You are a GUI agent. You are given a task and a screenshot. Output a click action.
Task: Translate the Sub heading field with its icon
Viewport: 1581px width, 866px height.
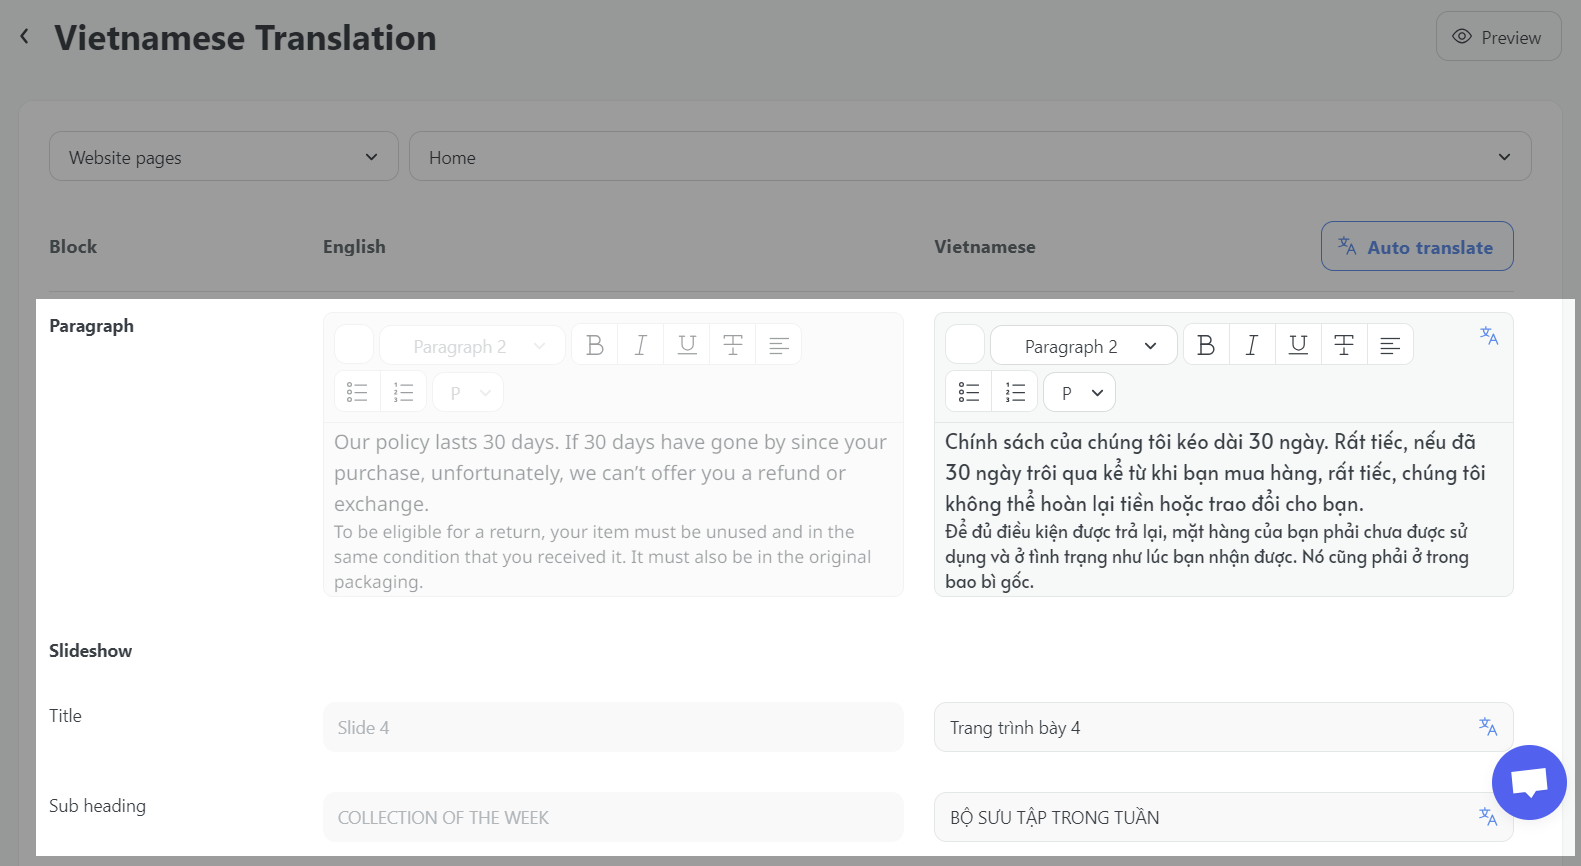click(x=1488, y=817)
